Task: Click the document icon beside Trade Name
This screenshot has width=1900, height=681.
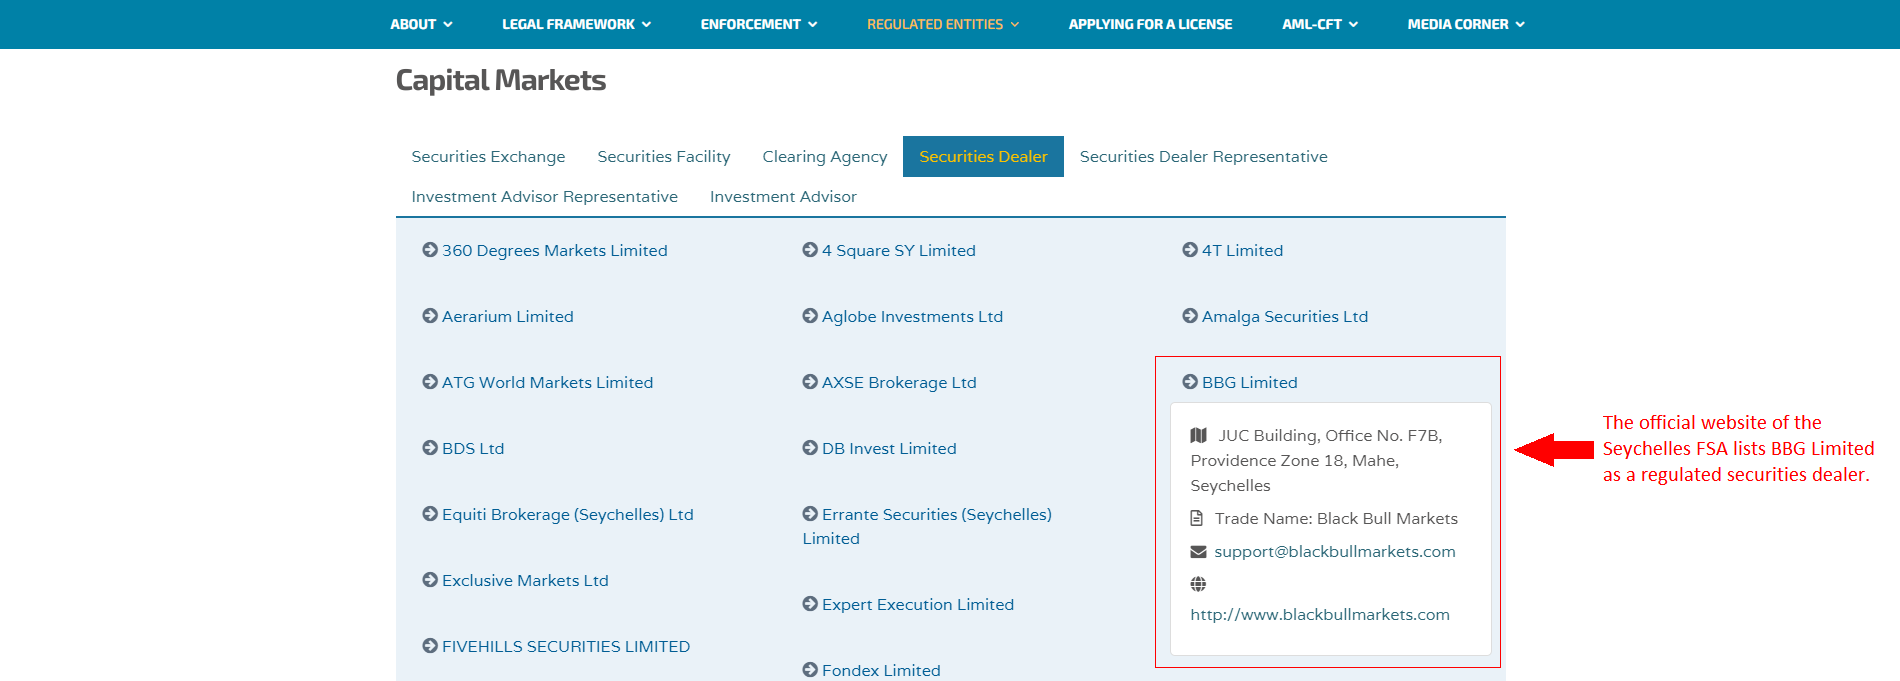Action: (x=1197, y=518)
